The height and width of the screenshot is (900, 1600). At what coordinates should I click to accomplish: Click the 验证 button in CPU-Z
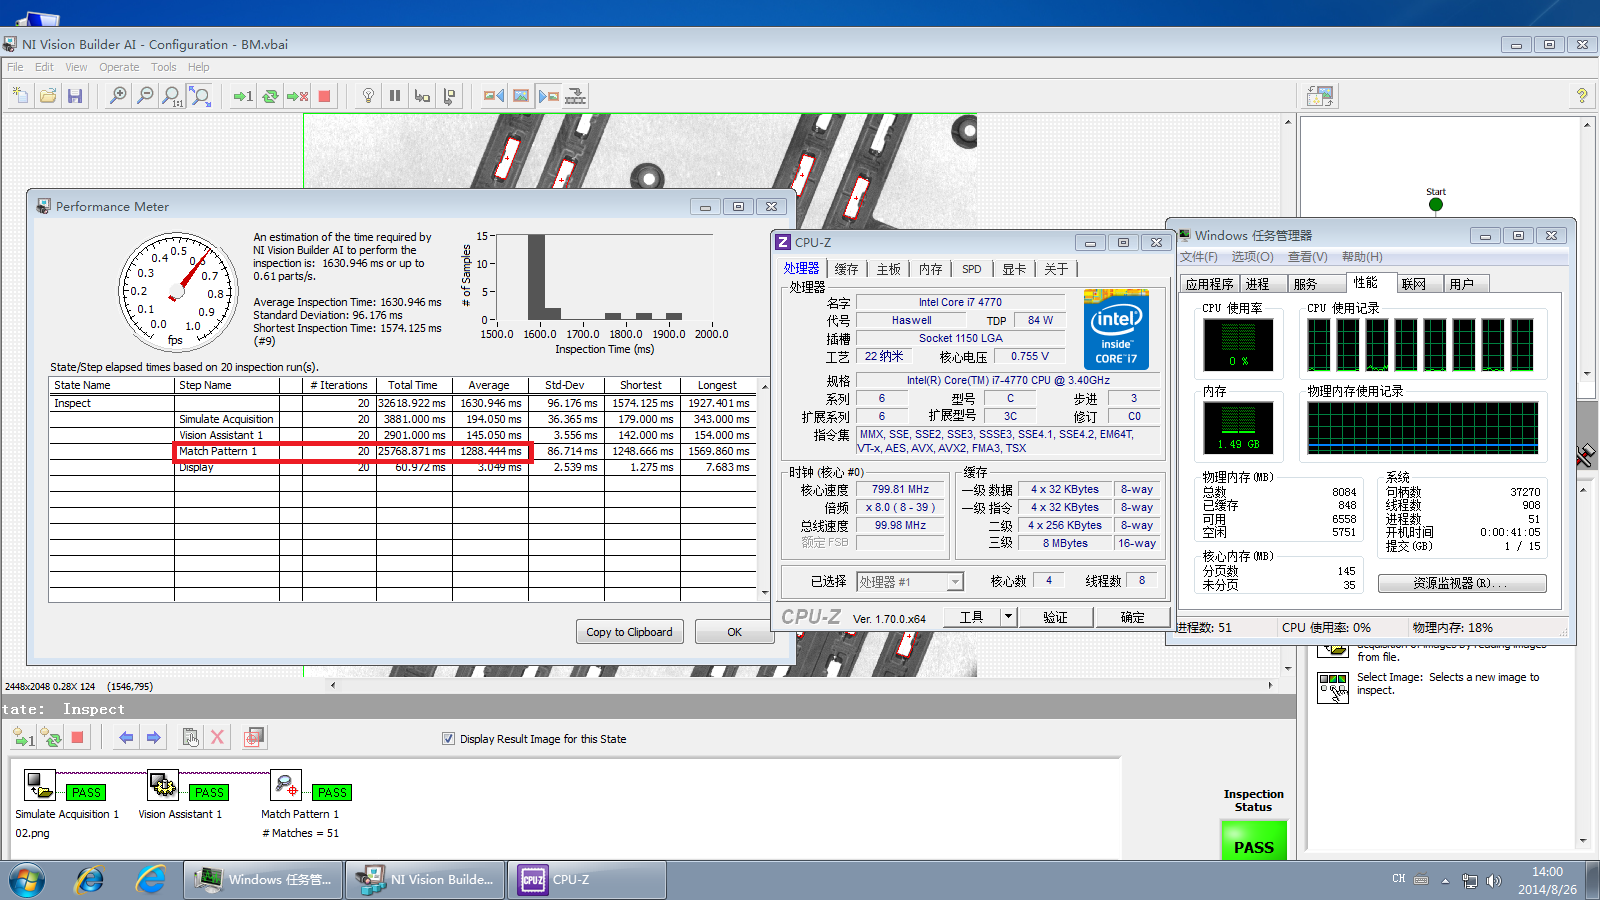[x=1056, y=617]
